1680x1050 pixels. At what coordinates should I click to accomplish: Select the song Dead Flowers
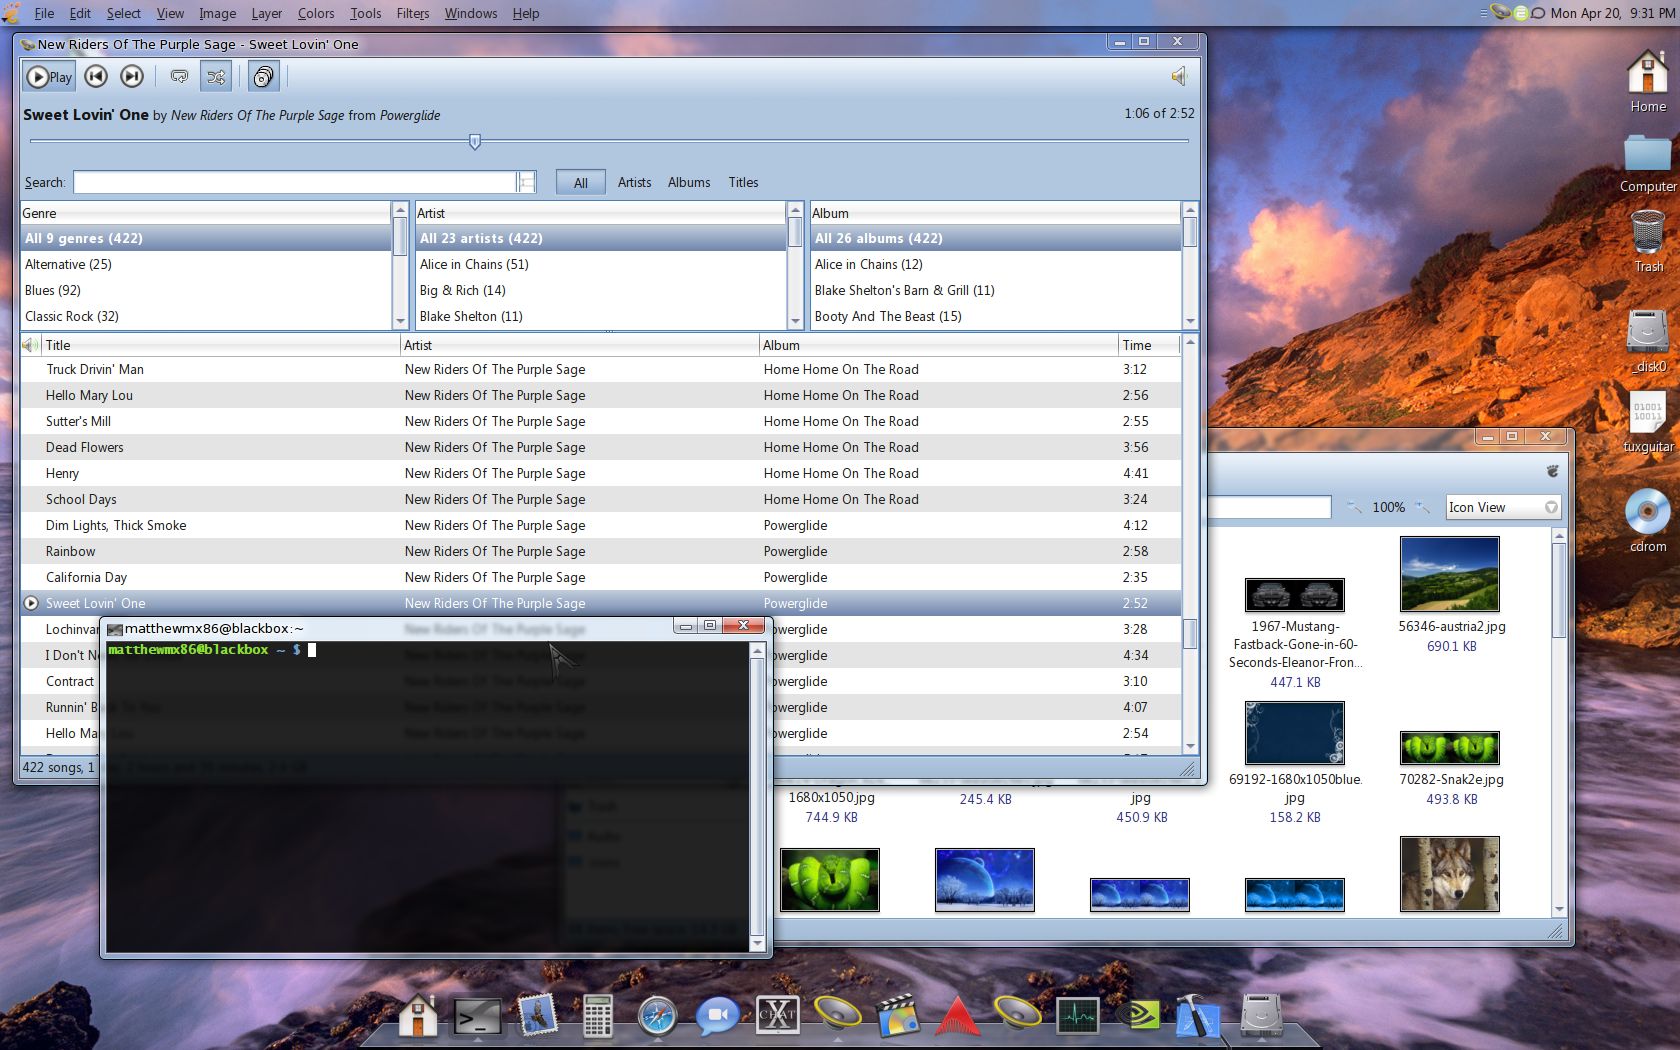coord(600,448)
